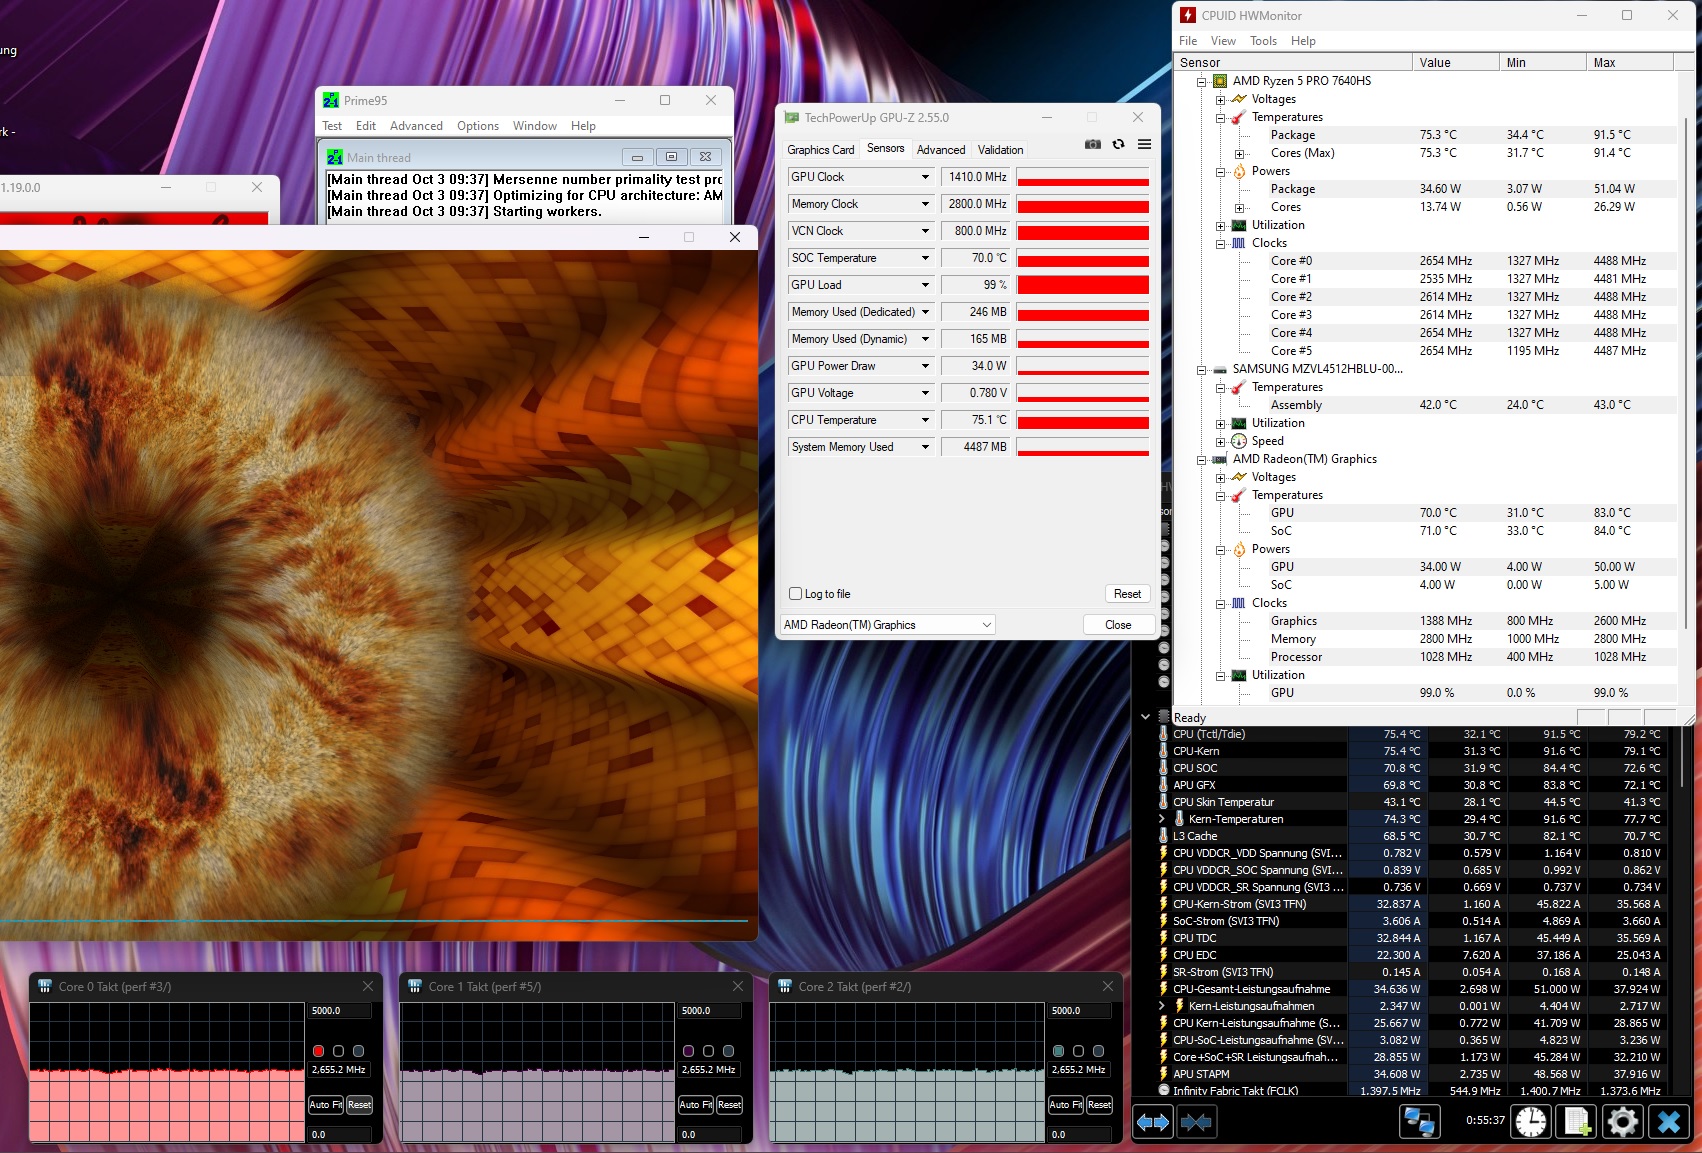1702x1153 pixels.
Task: Switch to the Advanced tab in GPU-Z
Action: click(x=941, y=150)
